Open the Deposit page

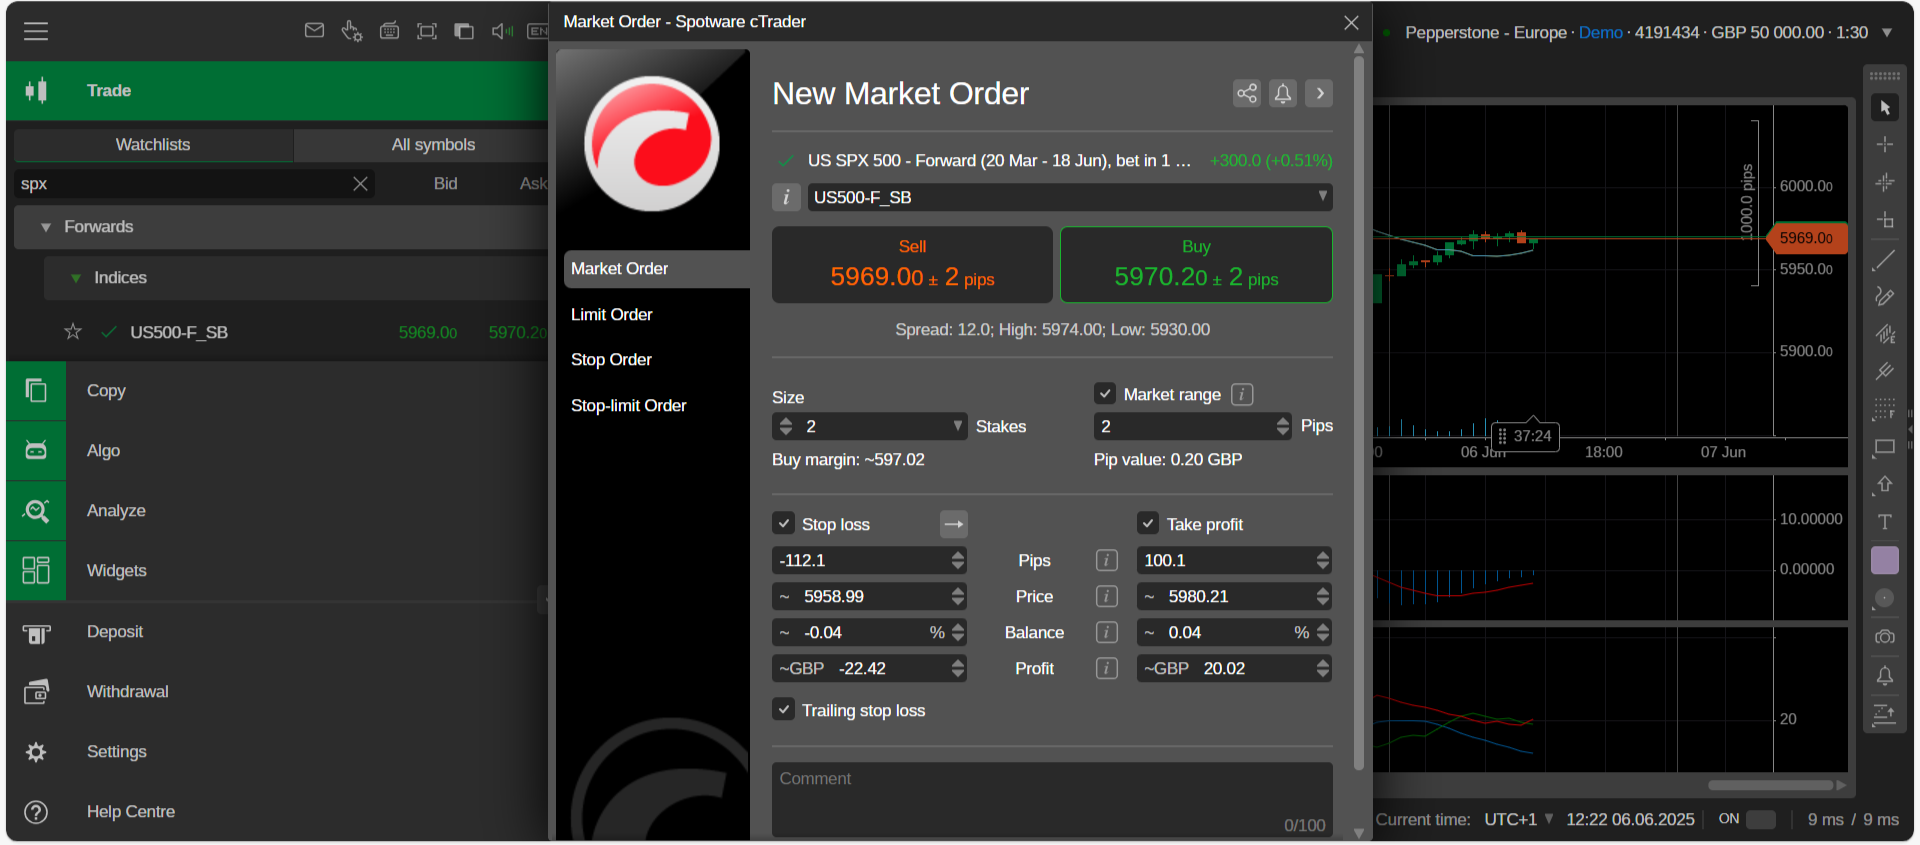click(x=277, y=632)
